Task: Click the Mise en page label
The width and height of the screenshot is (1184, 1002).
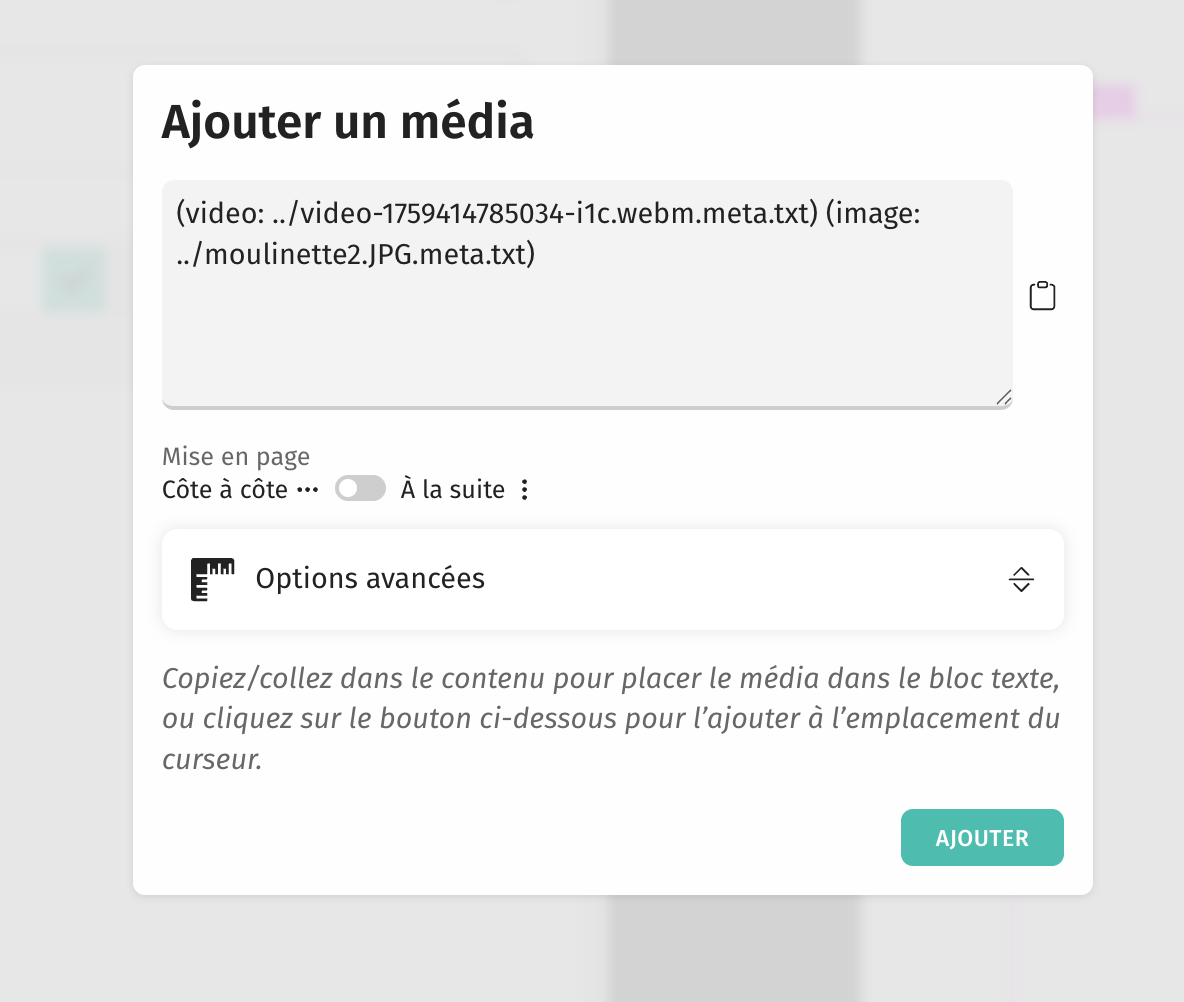Action: [x=236, y=457]
